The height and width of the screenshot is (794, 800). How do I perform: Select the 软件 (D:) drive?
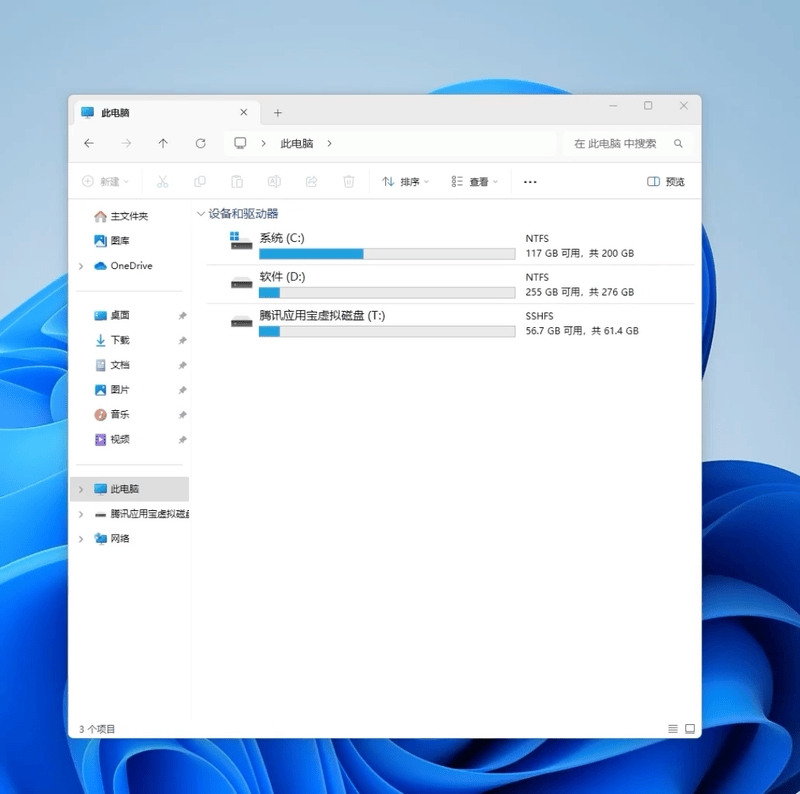(450, 284)
